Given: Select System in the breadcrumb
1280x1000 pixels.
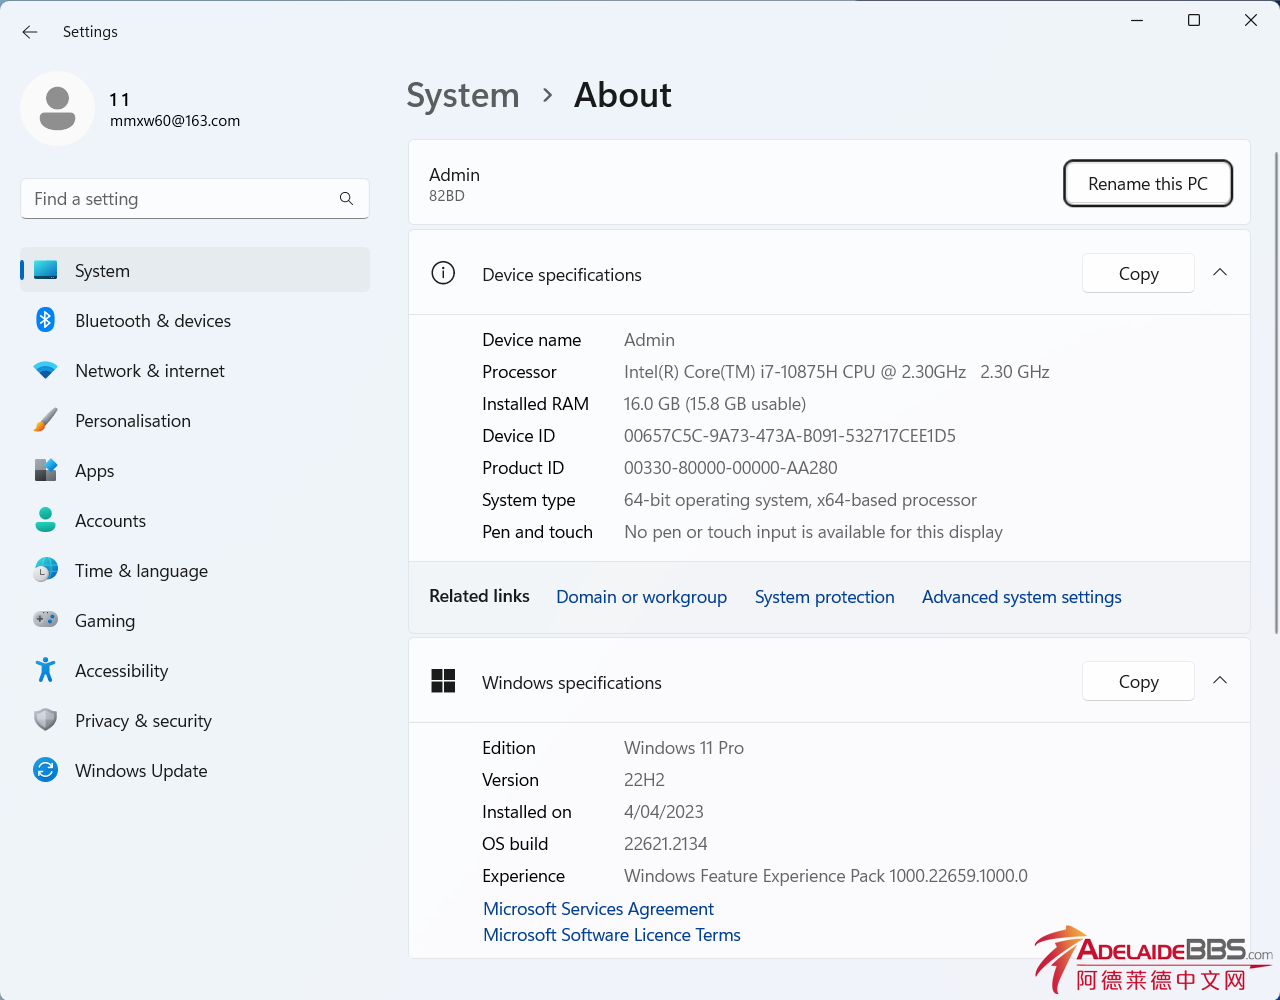Looking at the screenshot, I should [x=462, y=95].
